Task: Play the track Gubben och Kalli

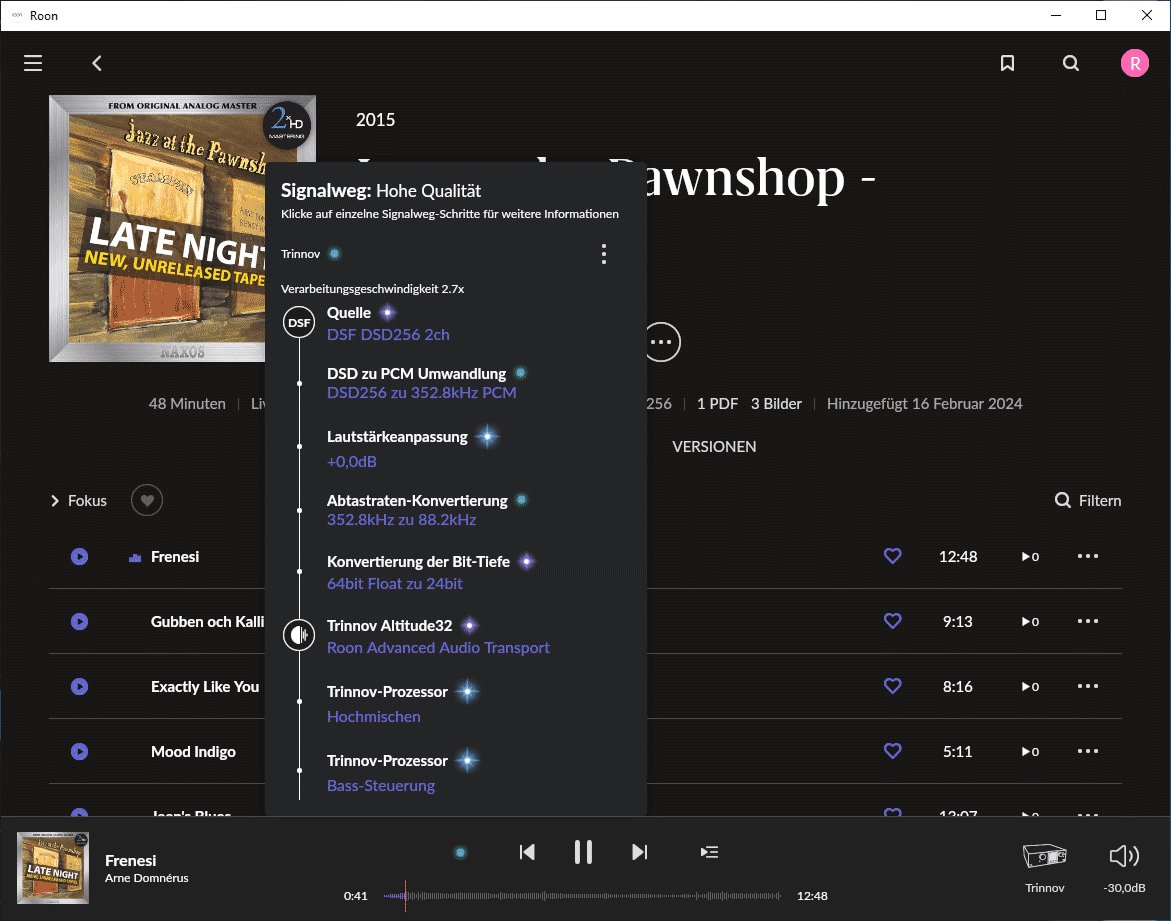Action: click(79, 621)
